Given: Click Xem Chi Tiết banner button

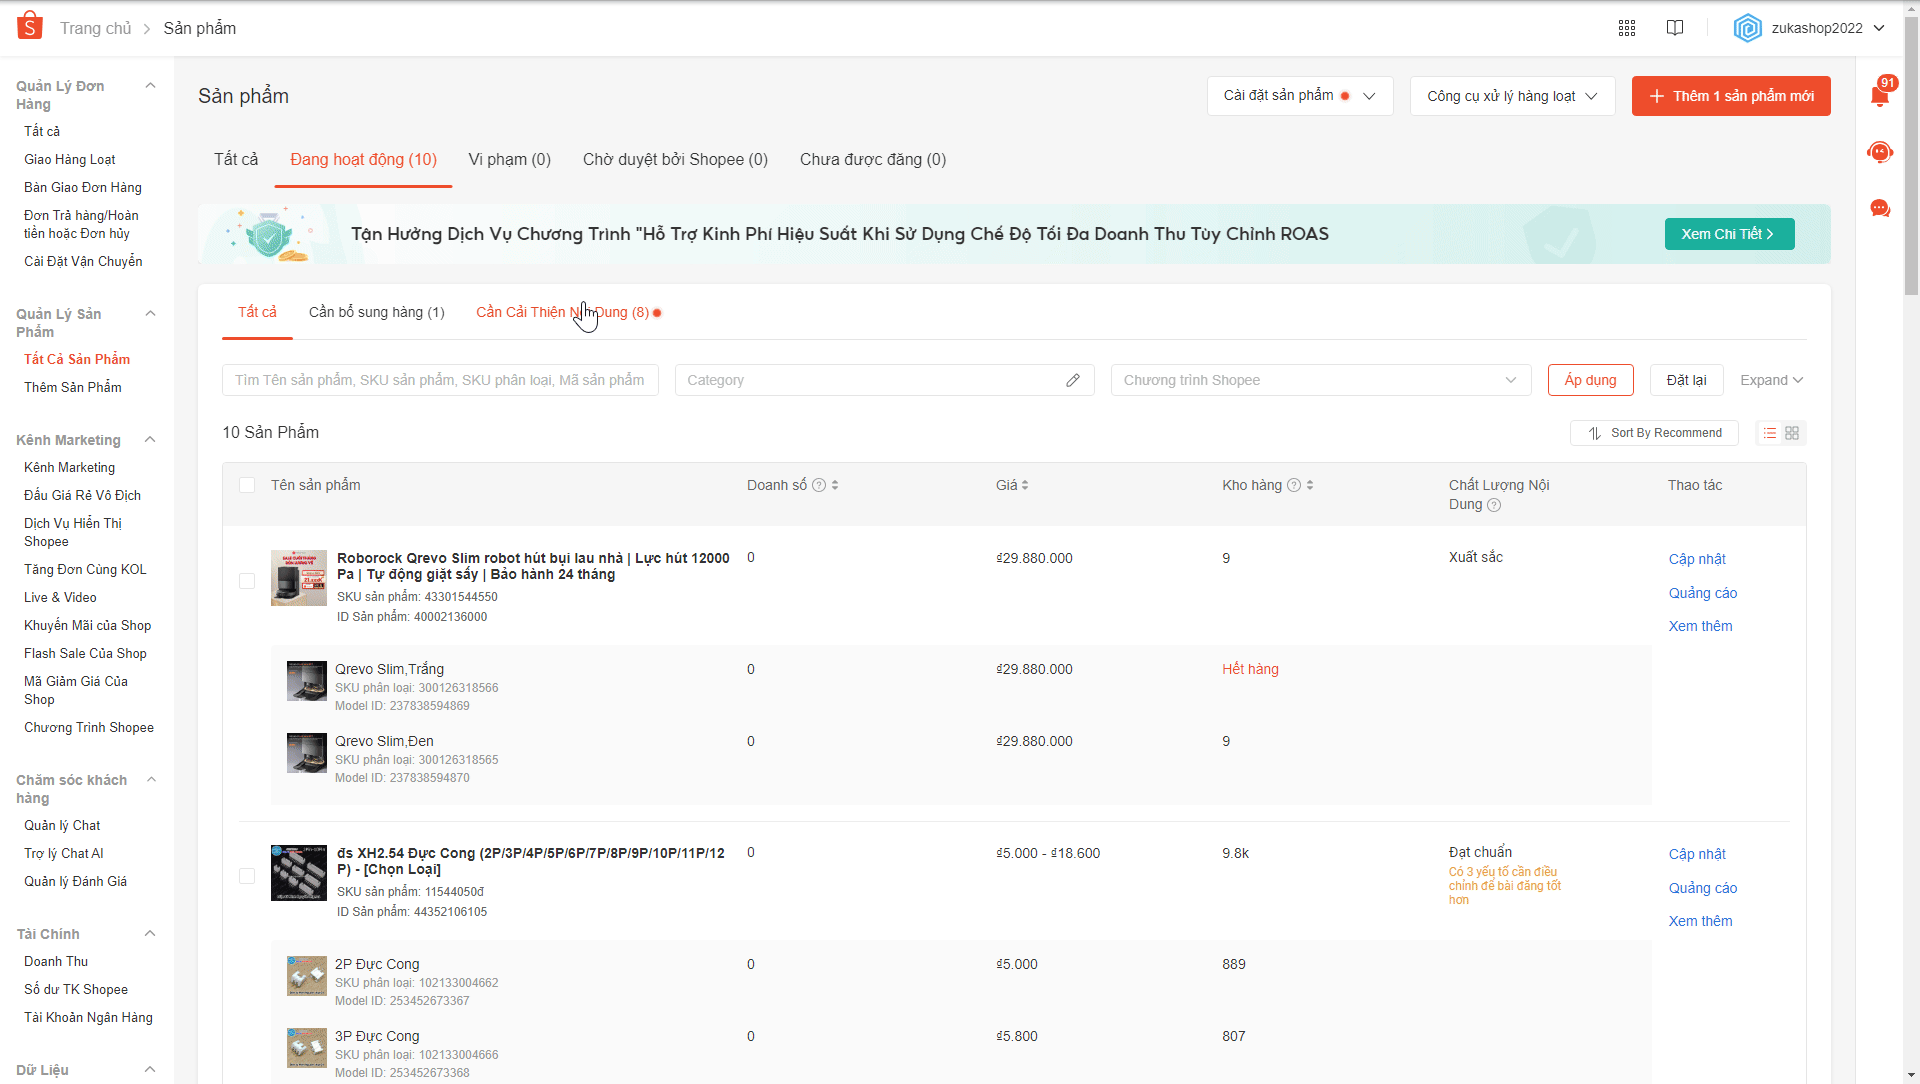Looking at the screenshot, I should tap(1729, 234).
